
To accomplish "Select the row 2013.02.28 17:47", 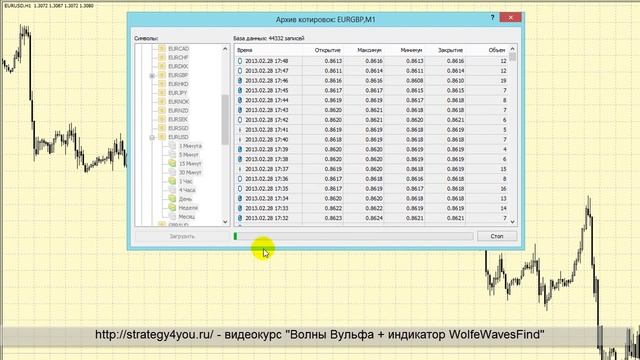I will [372, 71].
